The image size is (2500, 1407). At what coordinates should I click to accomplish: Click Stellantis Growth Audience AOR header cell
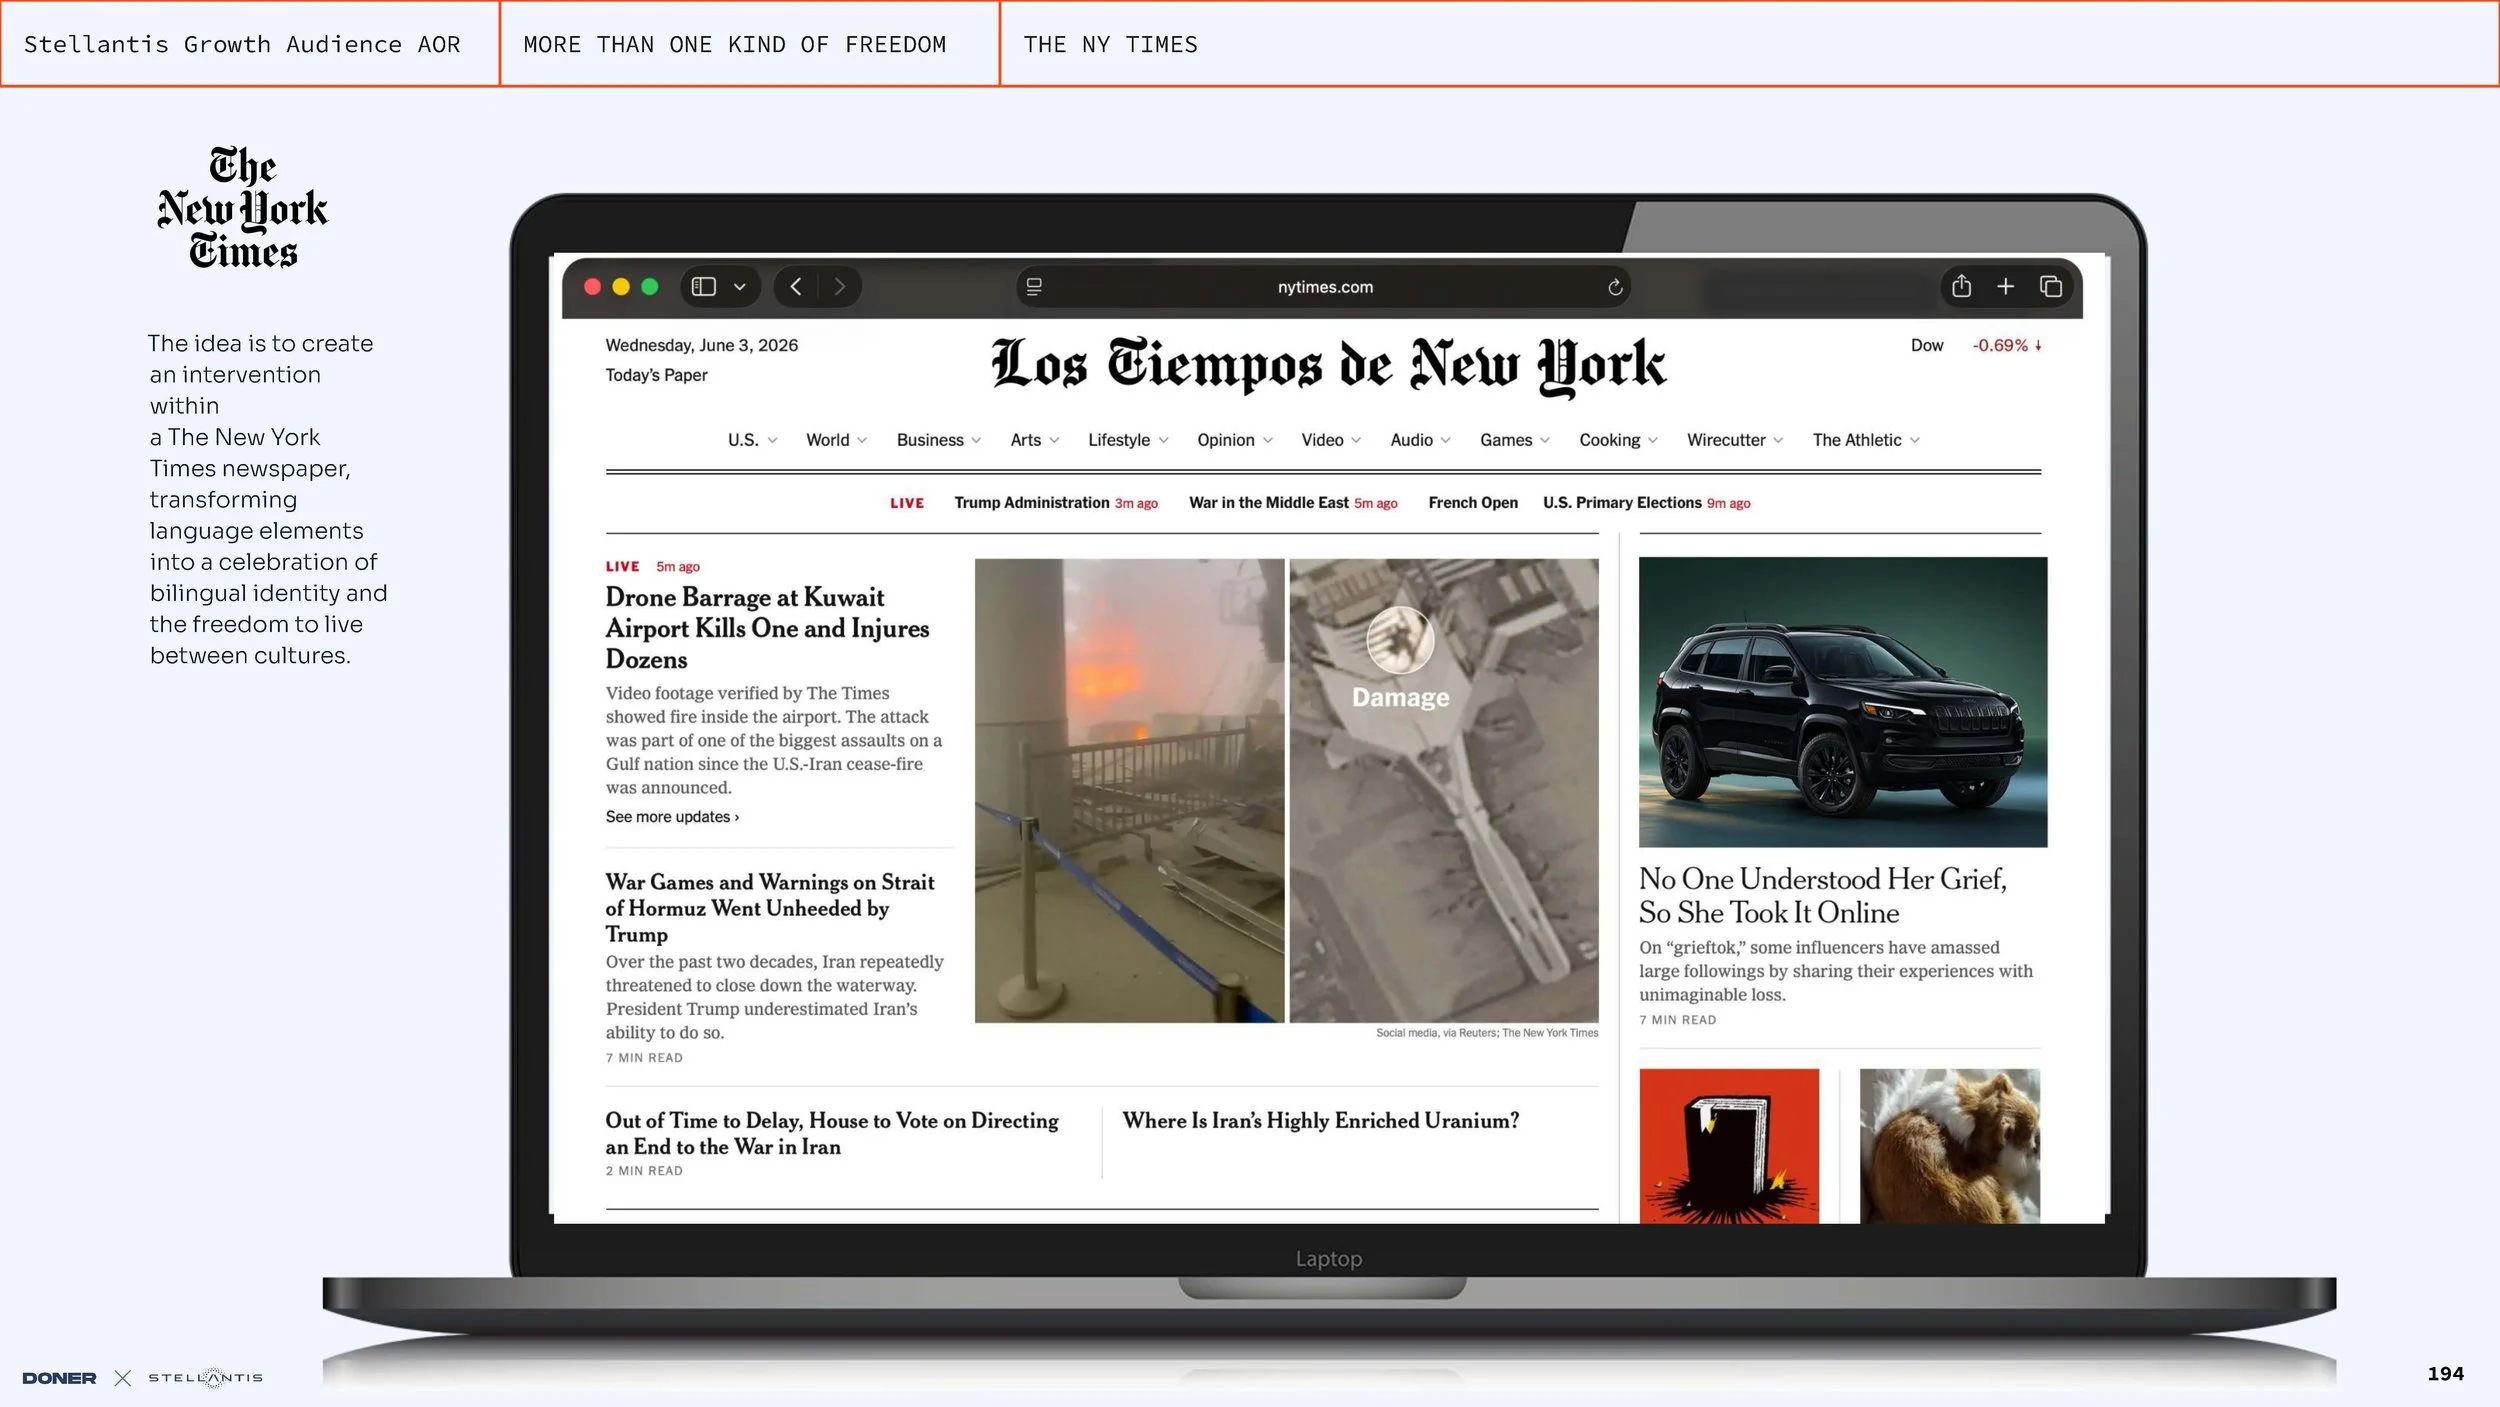(x=250, y=44)
